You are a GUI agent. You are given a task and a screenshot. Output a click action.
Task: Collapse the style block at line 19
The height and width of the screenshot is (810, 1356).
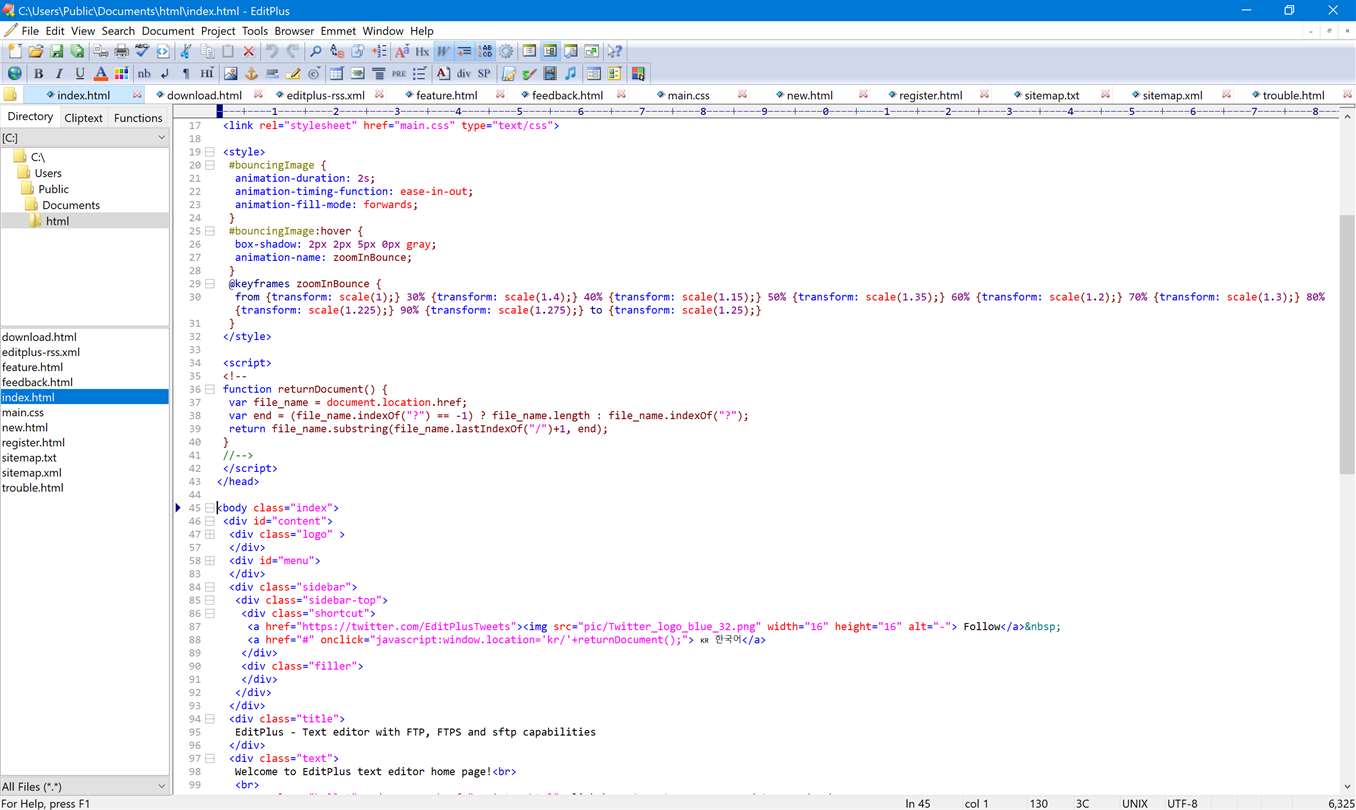(210, 152)
